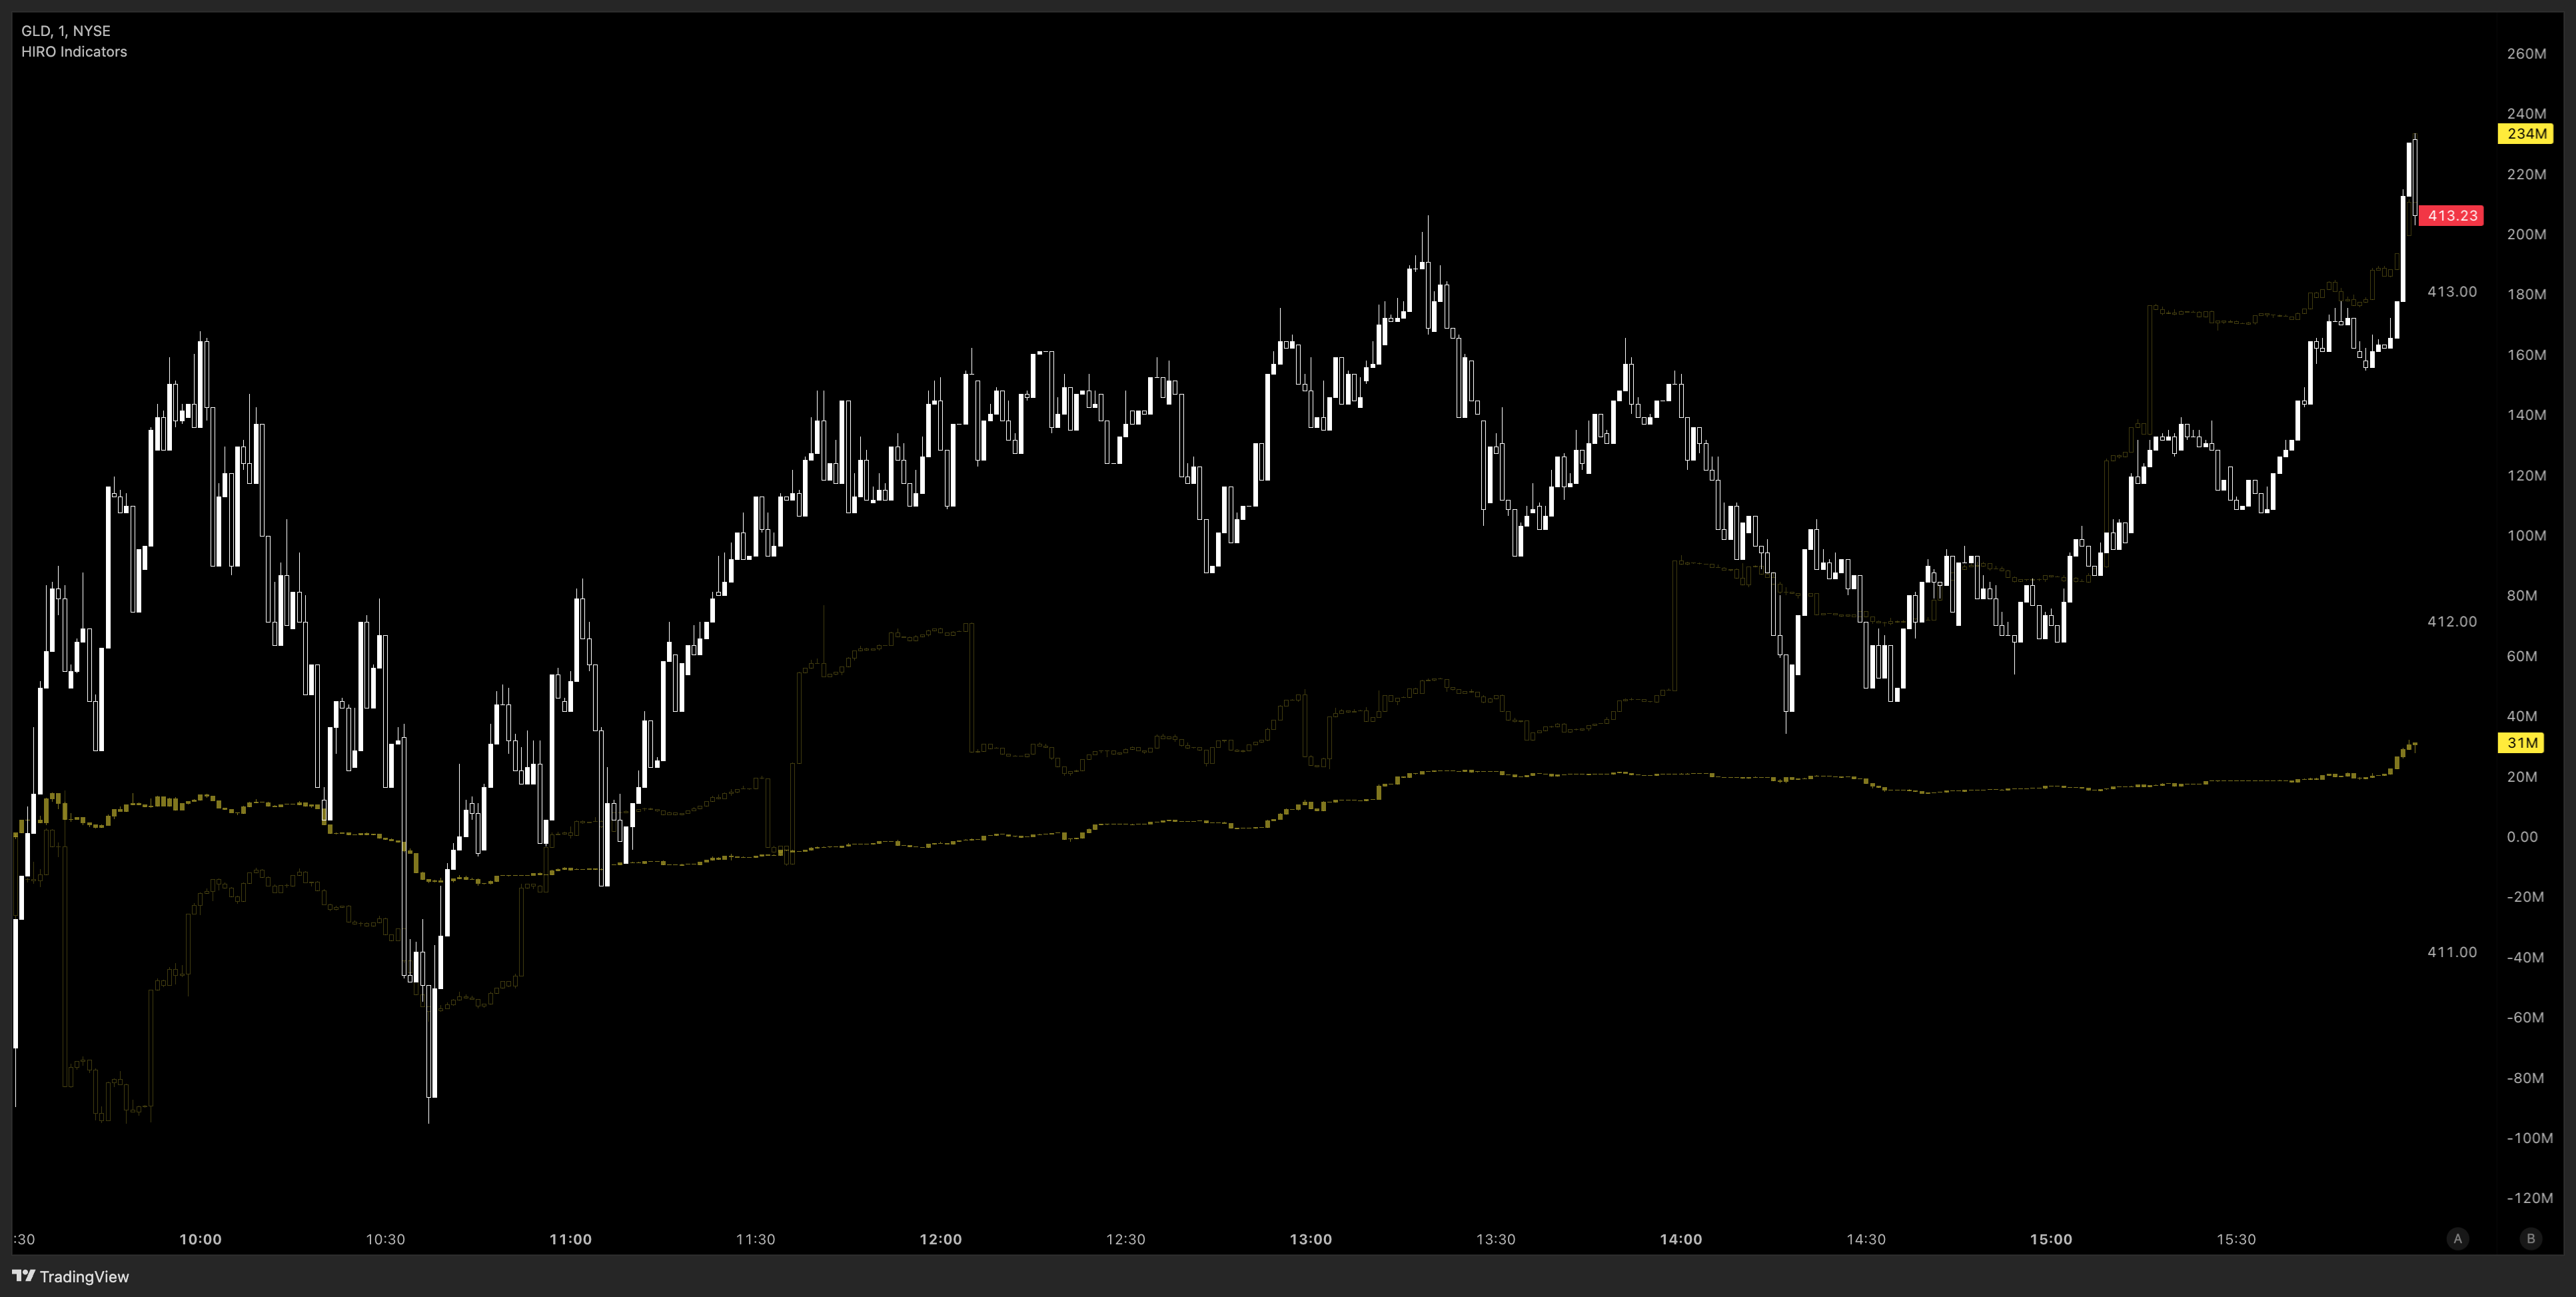Click the yellow 234M value label
The height and width of the screenshot is (1297, 2576).
[2526, 134]
